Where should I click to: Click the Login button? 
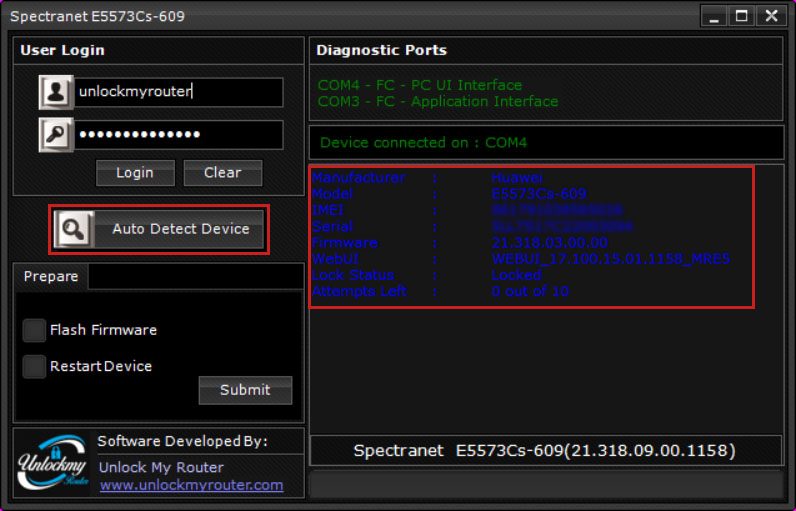(135, 173)
